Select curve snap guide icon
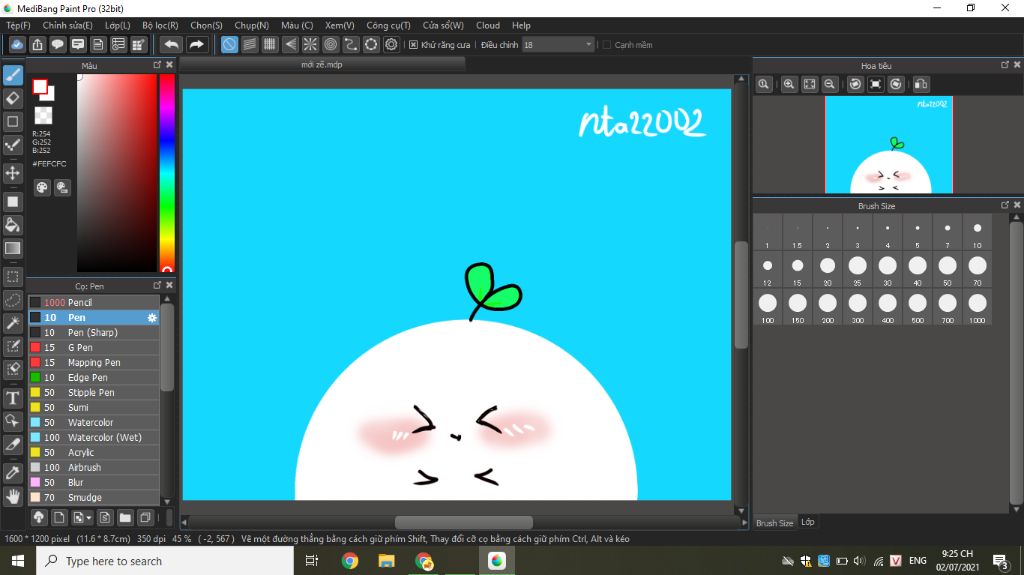The height and width of the screenshot is (575, 1024). tap(351, 44)
